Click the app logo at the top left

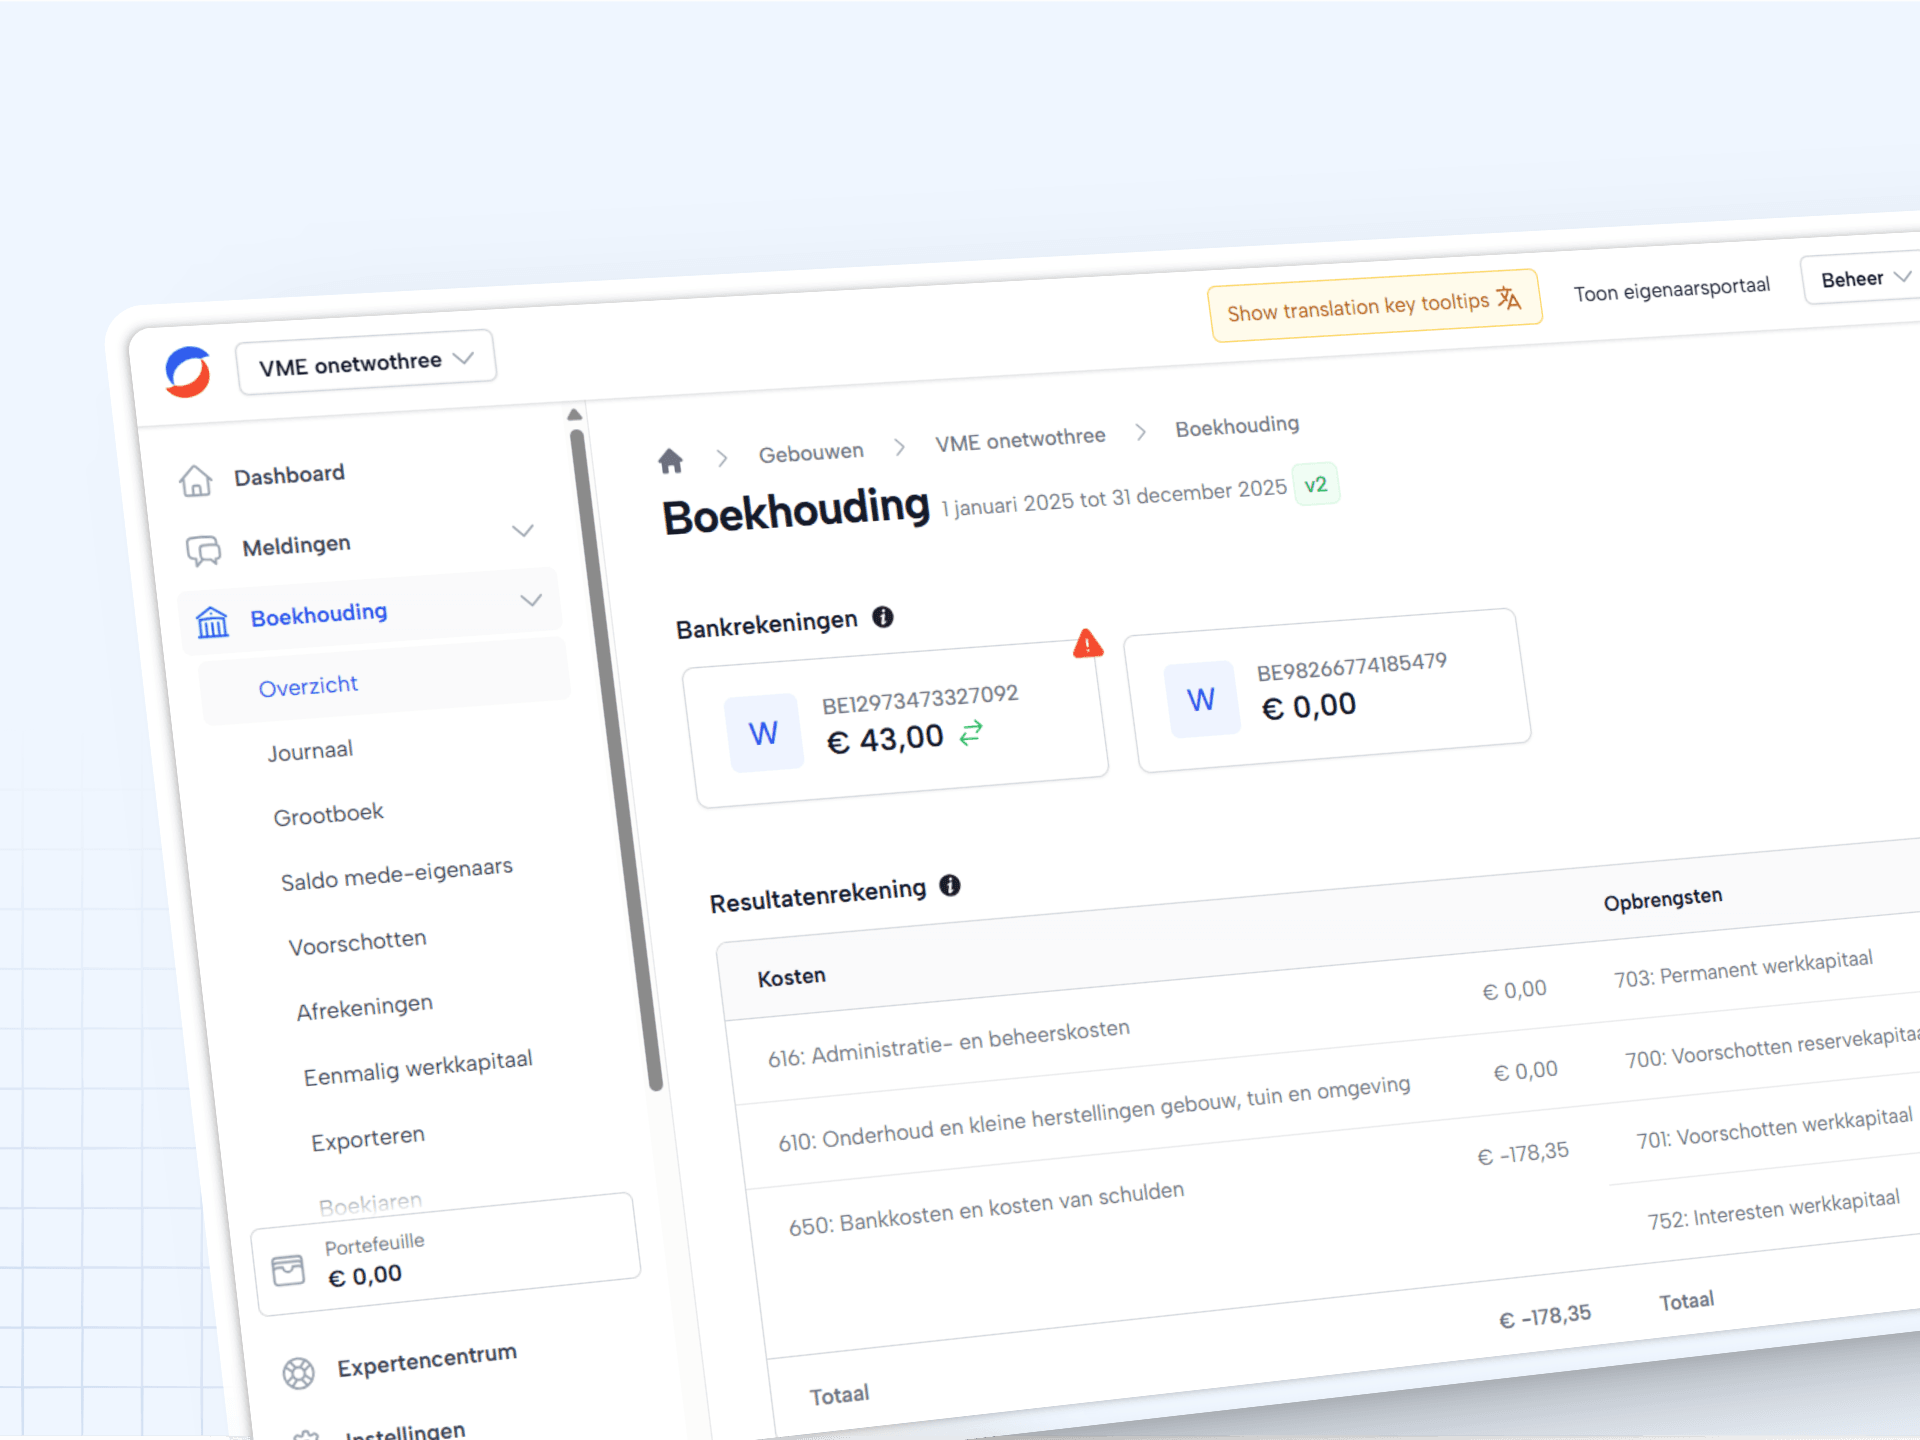point(188,372)
